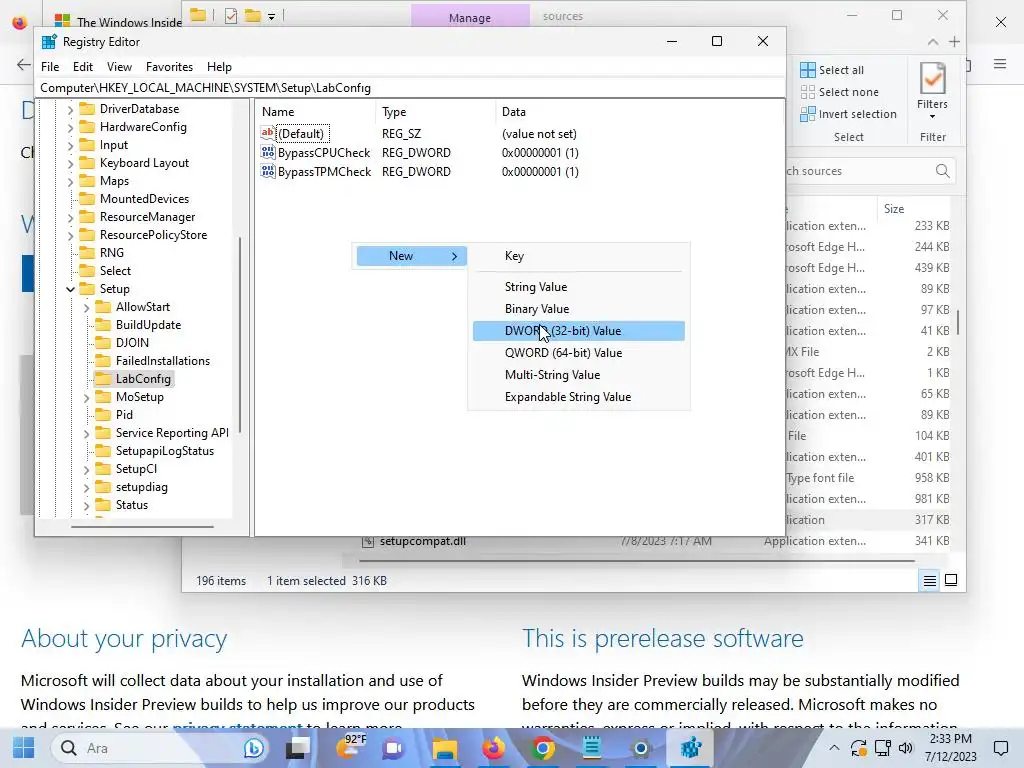The height and width of the screenshot is (768, 1024).
Task: Open the Filters dropdown in File Explorer
Action: (932, 91)
